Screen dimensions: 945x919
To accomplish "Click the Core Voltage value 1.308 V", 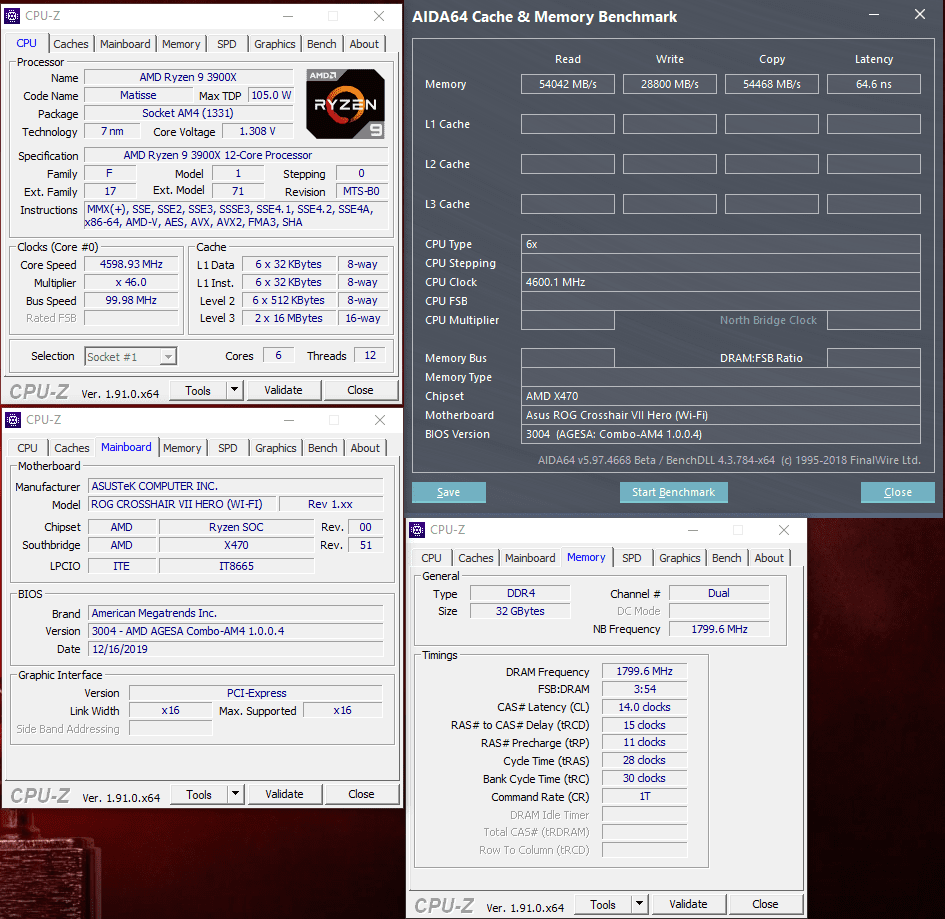I will 257,131.
